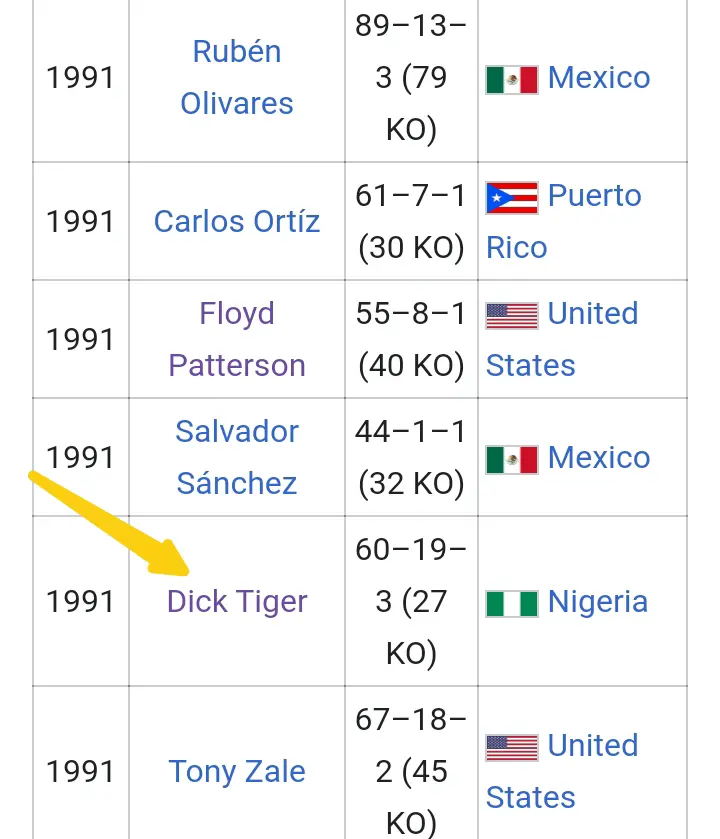This screenshot has width=720, height=839.
Task: Click Mexico link beside Rubén Olivares
Action: point(599,78)
